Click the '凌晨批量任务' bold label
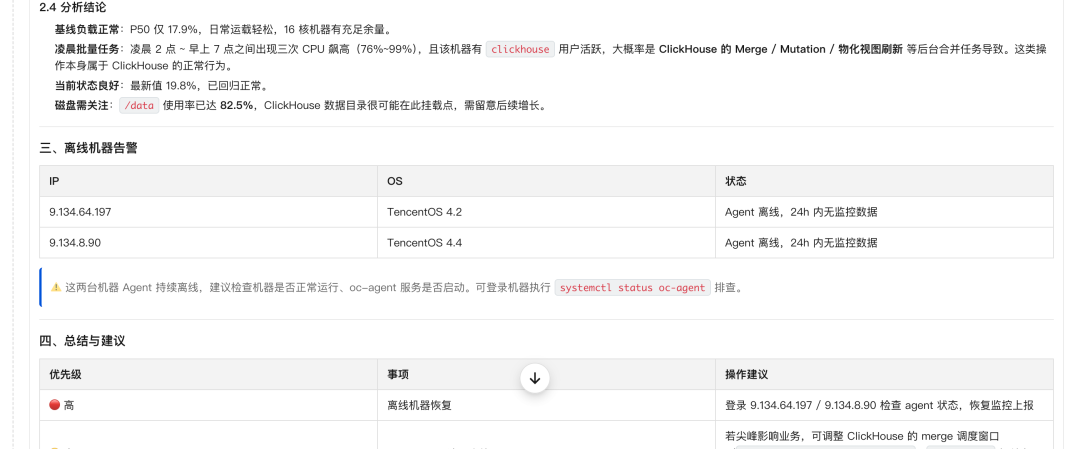Viewport: 1080px width, 449px height. coord(87,50)
